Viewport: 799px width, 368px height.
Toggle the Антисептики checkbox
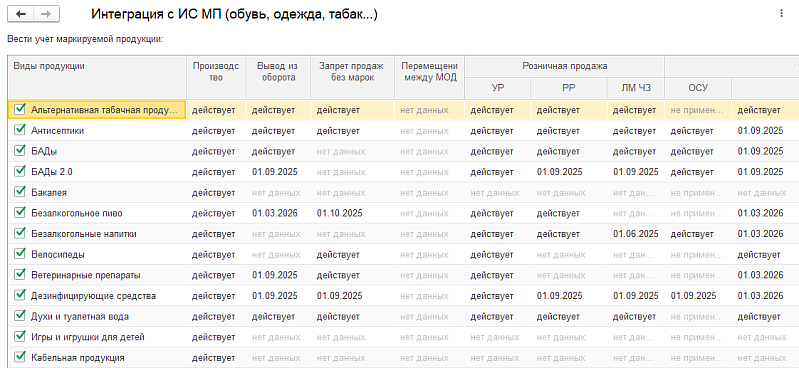click(x=20, y=130)
